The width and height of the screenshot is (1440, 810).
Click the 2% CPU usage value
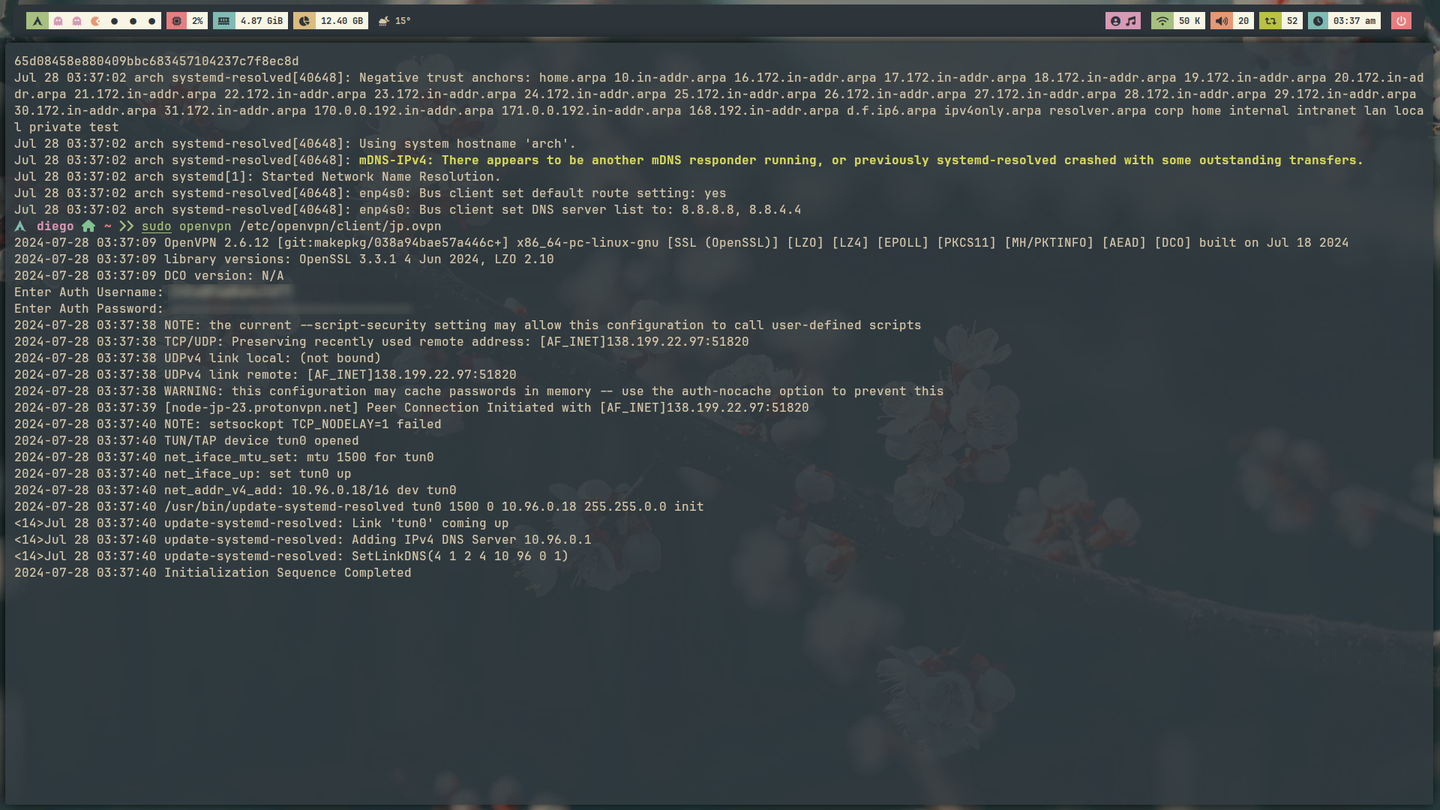pos(197,21)
